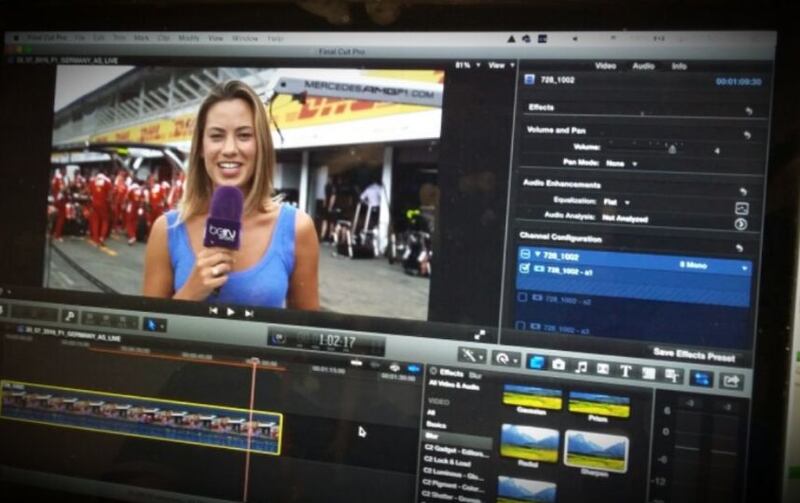800x503 pixels.
Task: Click the Share export icon
Action: 731,381
